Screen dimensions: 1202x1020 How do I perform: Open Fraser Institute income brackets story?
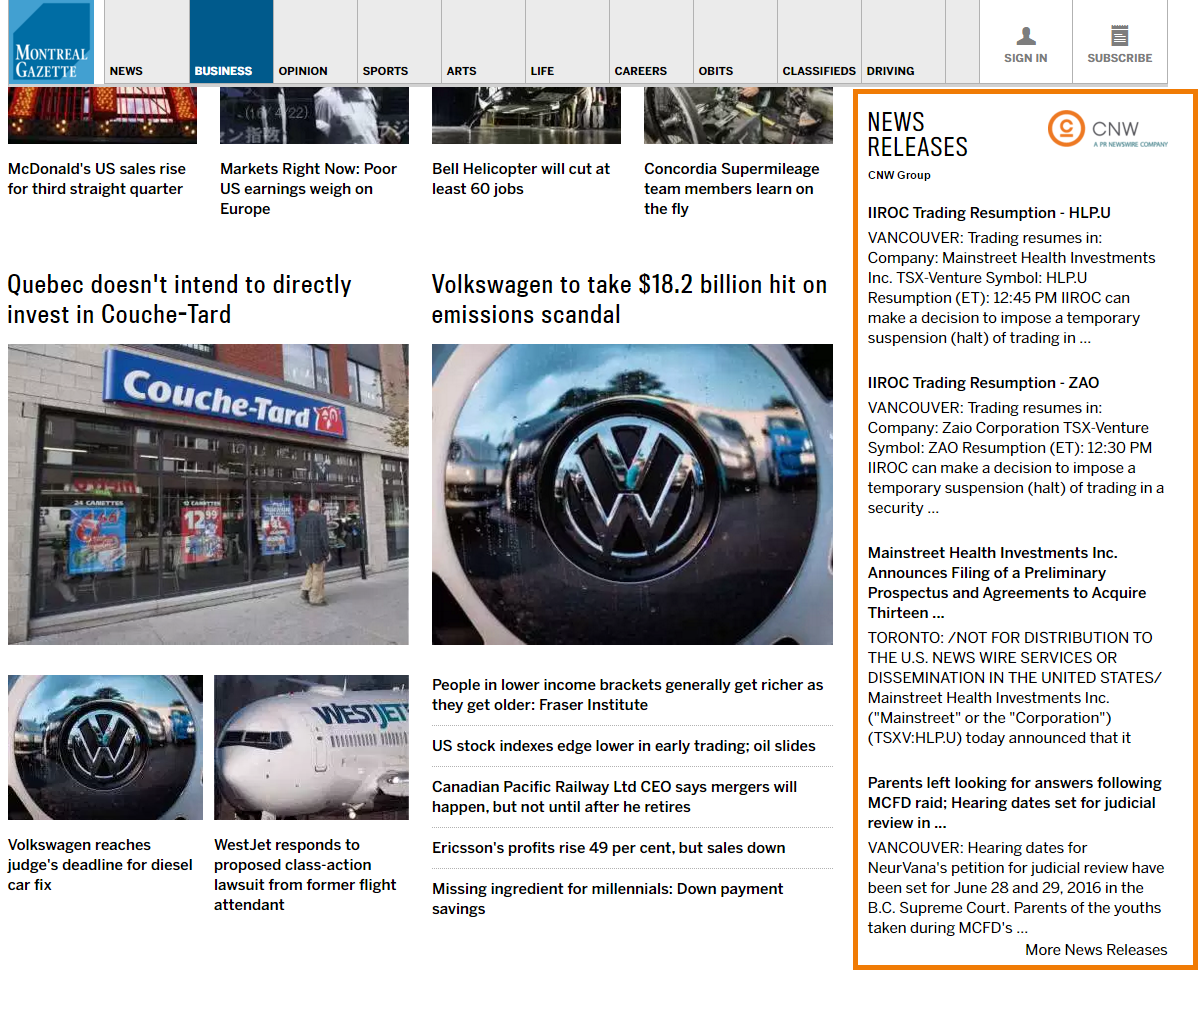628,695
